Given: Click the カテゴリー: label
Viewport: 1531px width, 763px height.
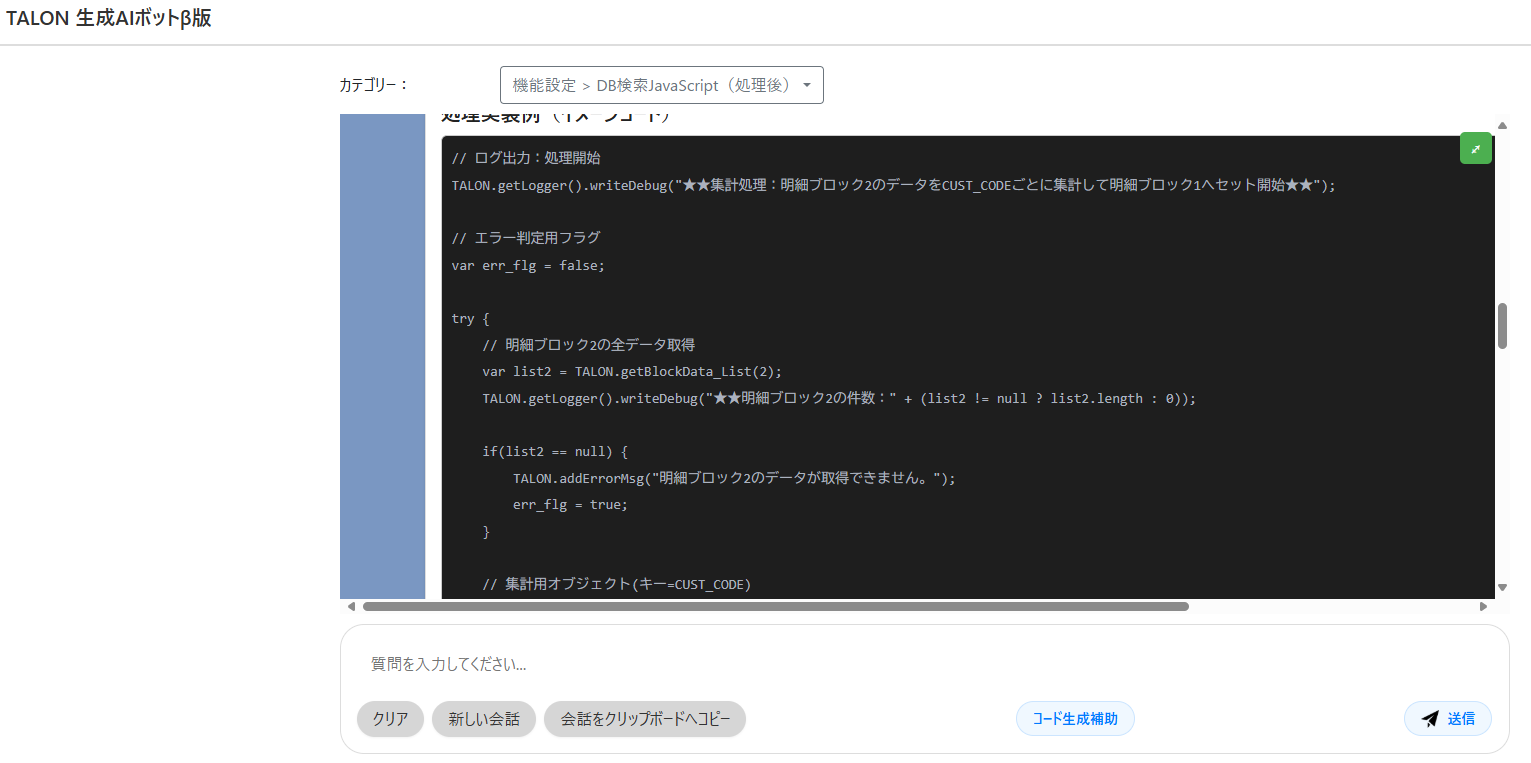Looking at the screenshot, I should (375, 85).
